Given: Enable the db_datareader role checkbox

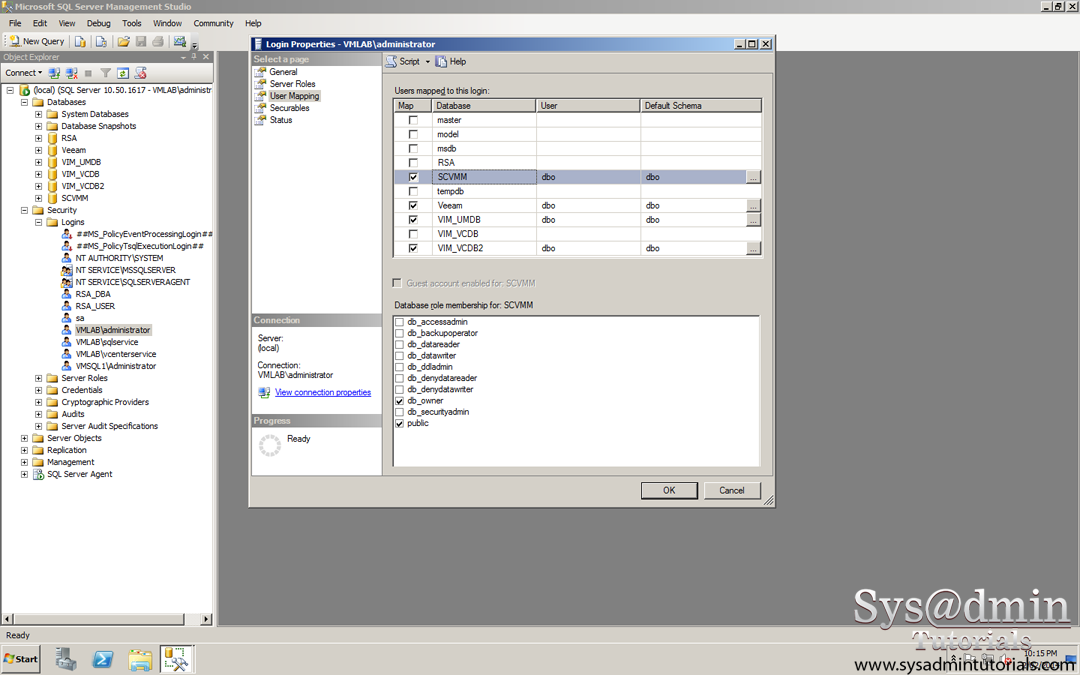Looking at the screenshot, I should pos(399,344).
